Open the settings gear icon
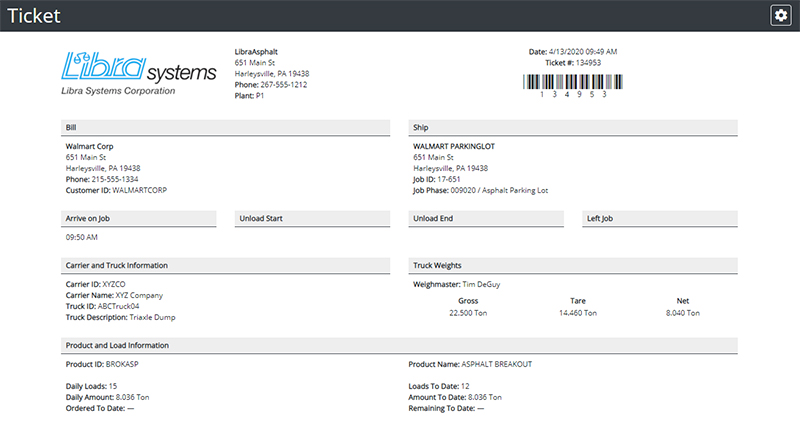The image size is (800, 423). point(781,15)
